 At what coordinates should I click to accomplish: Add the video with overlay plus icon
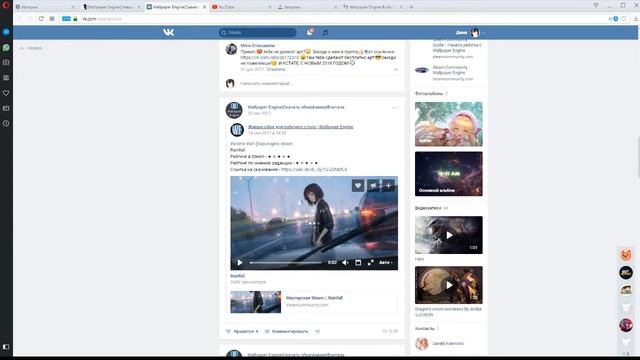[388, 185]
